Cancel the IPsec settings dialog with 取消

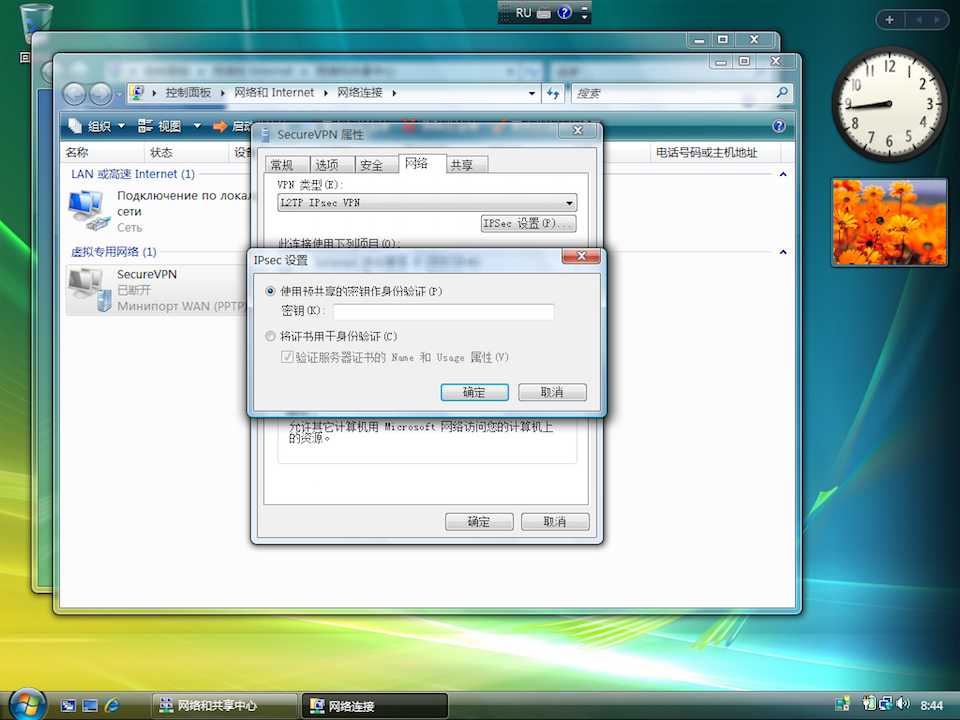[552, 392]
